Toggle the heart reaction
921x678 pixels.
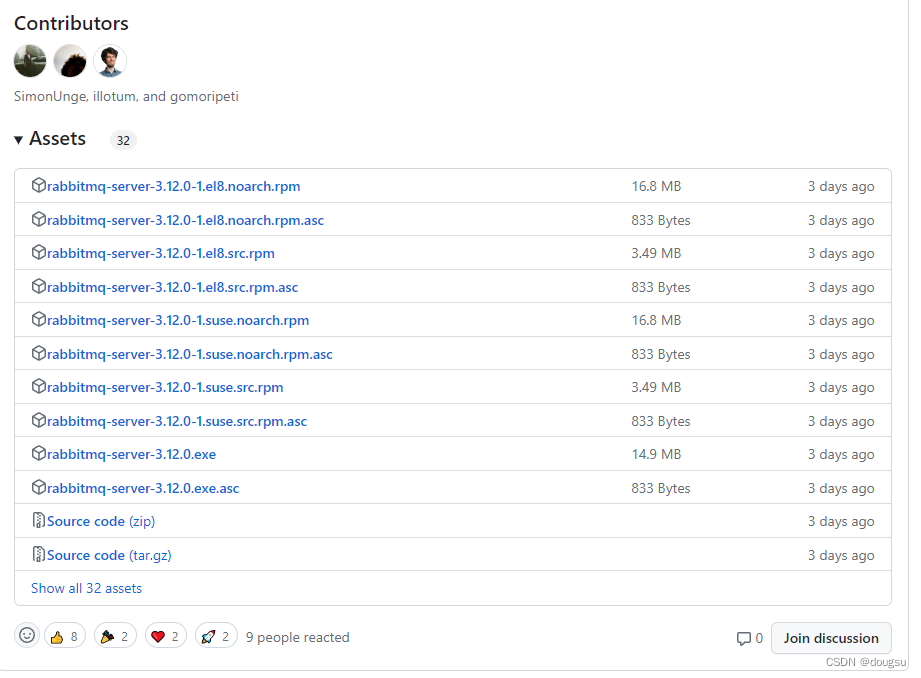click(x=165, y=635)
